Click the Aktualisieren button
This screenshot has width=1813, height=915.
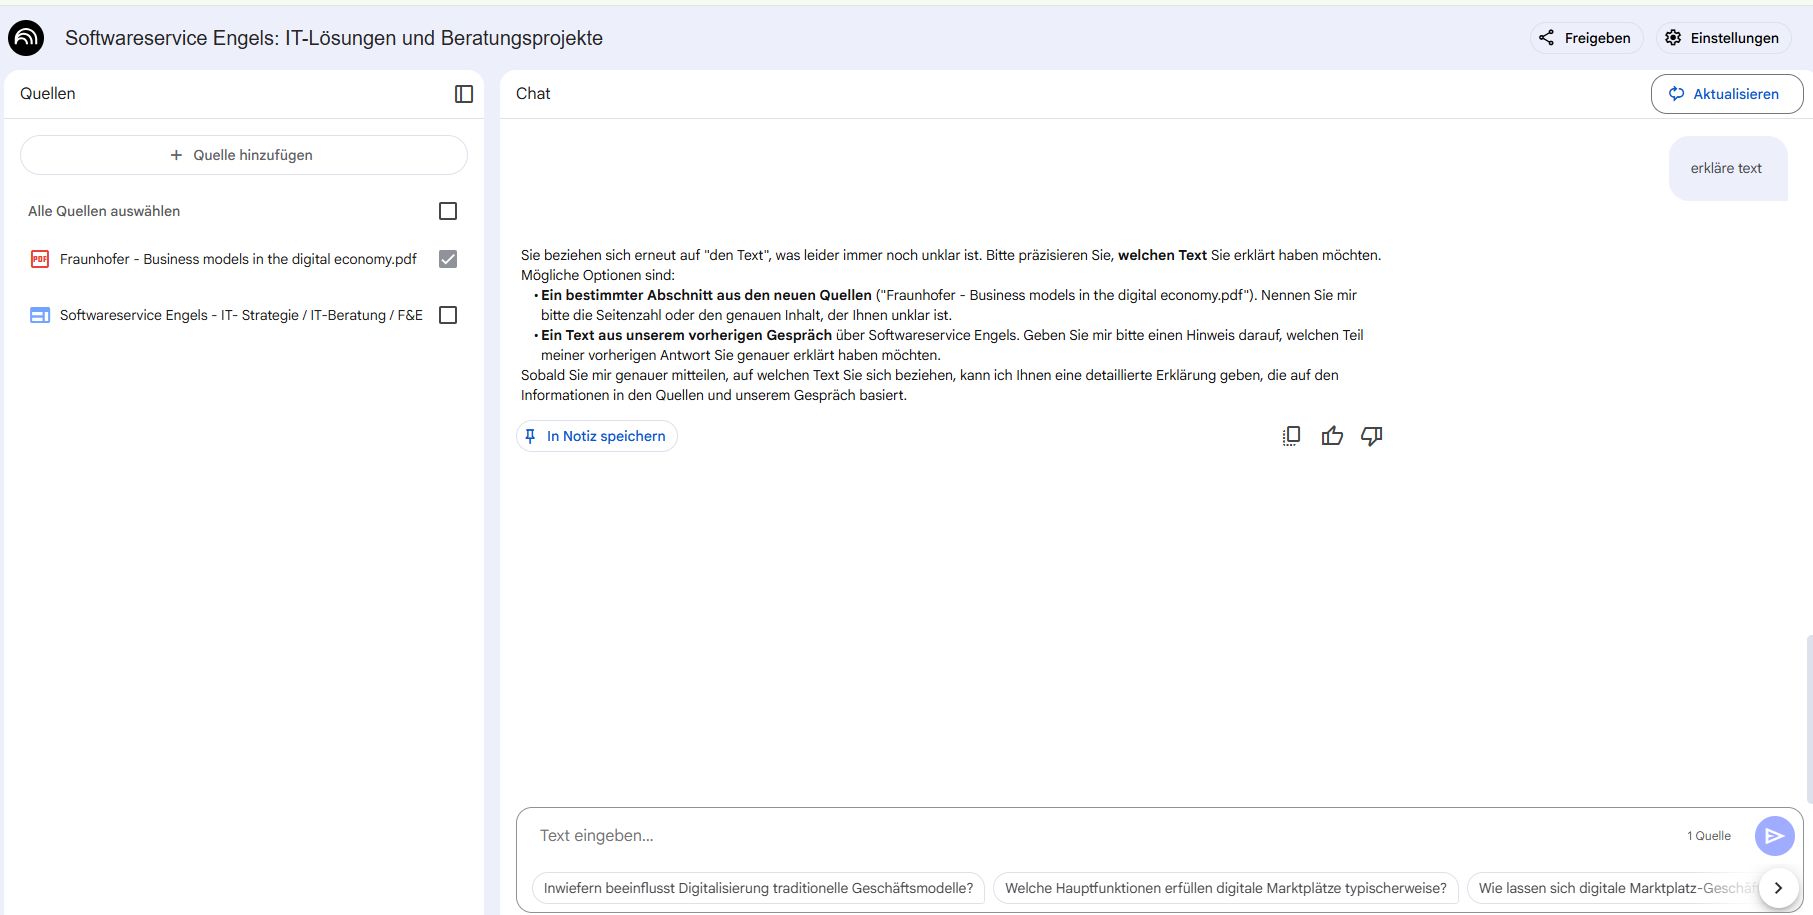coord(1727,94)
